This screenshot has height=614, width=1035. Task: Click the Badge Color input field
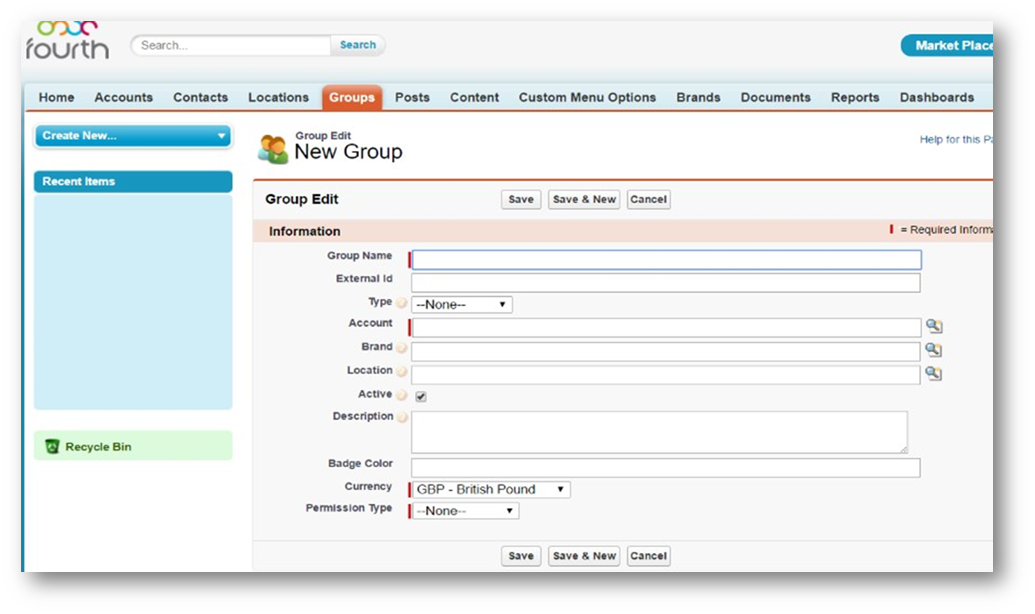point(665,468)
